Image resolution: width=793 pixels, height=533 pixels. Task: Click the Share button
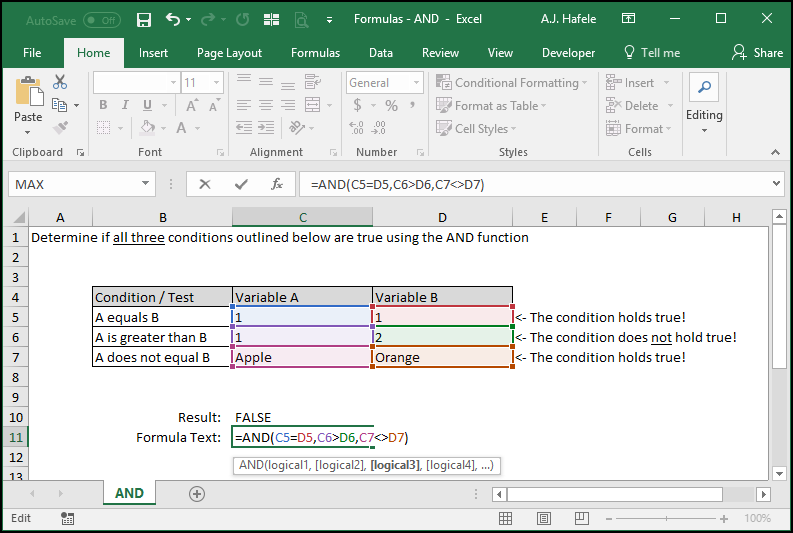pos(758,53)
